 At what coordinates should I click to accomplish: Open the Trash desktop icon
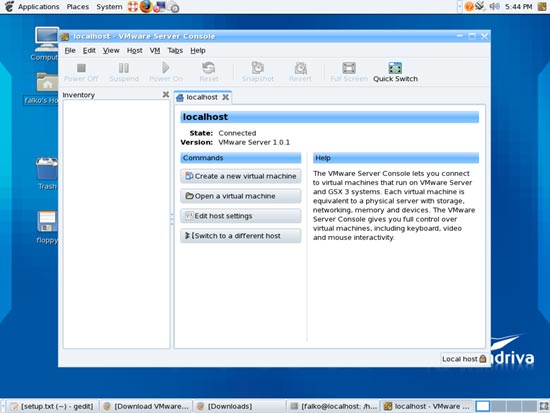pyautogui.click(x=47, y=174)
